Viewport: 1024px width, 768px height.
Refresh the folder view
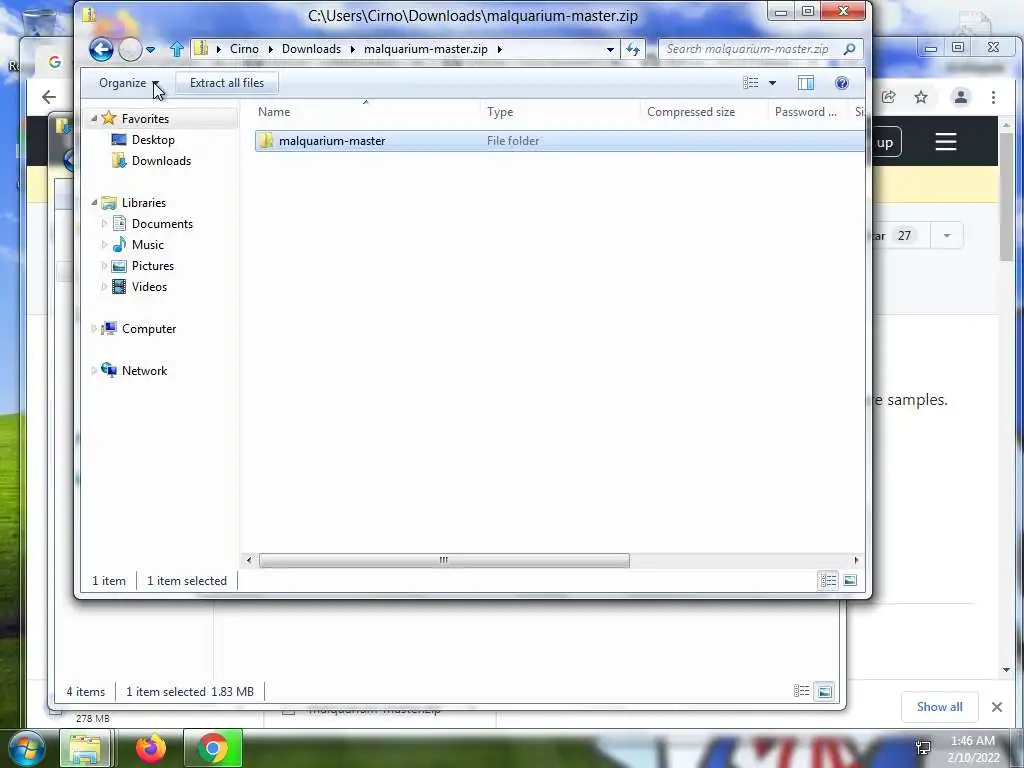tap(633, 49)
